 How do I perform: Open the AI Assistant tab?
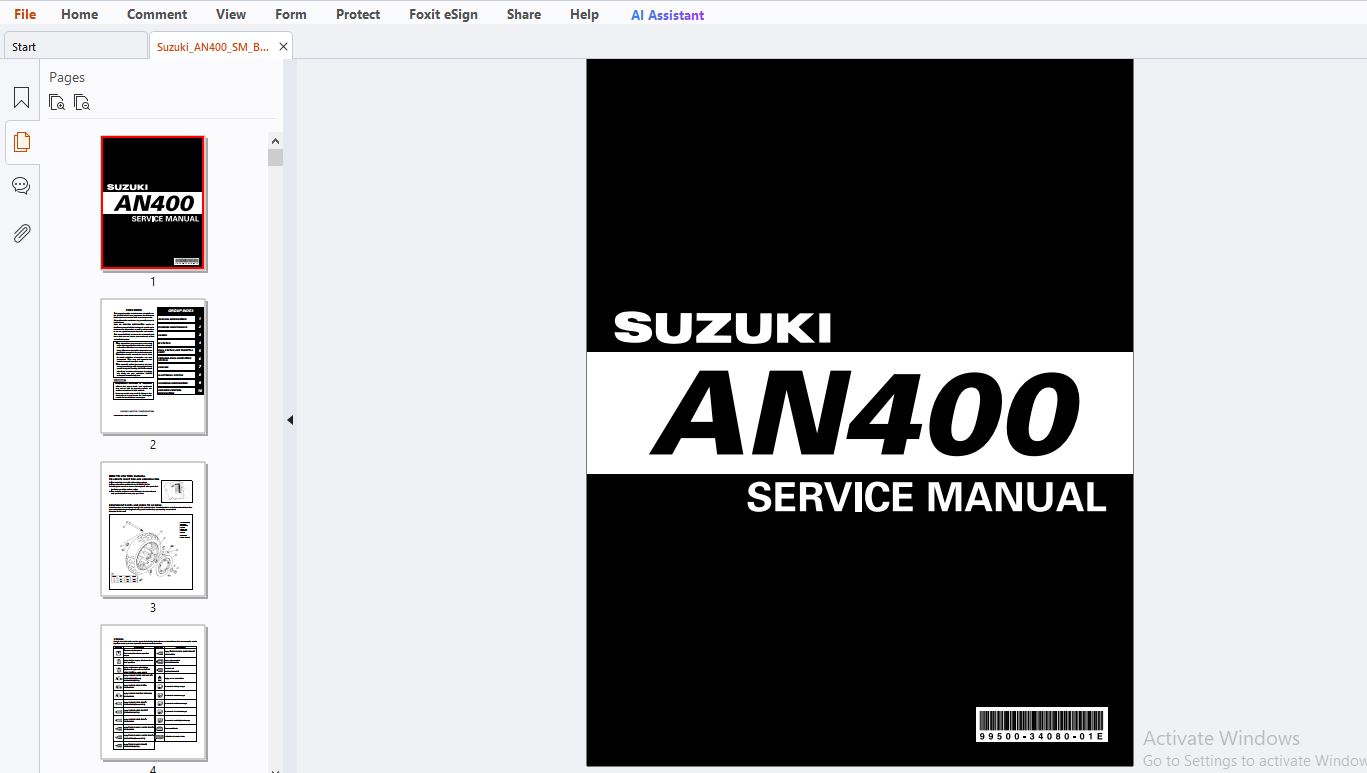(x=667, y=15)
